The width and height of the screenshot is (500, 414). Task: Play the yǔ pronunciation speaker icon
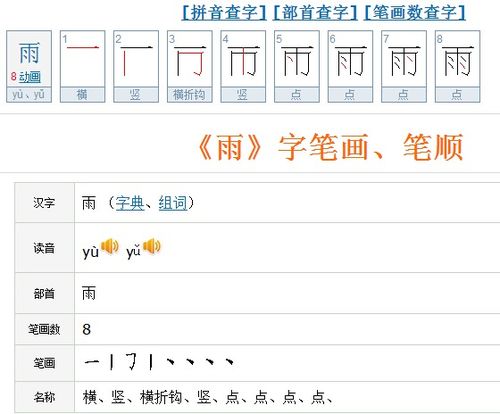point(152,247)
